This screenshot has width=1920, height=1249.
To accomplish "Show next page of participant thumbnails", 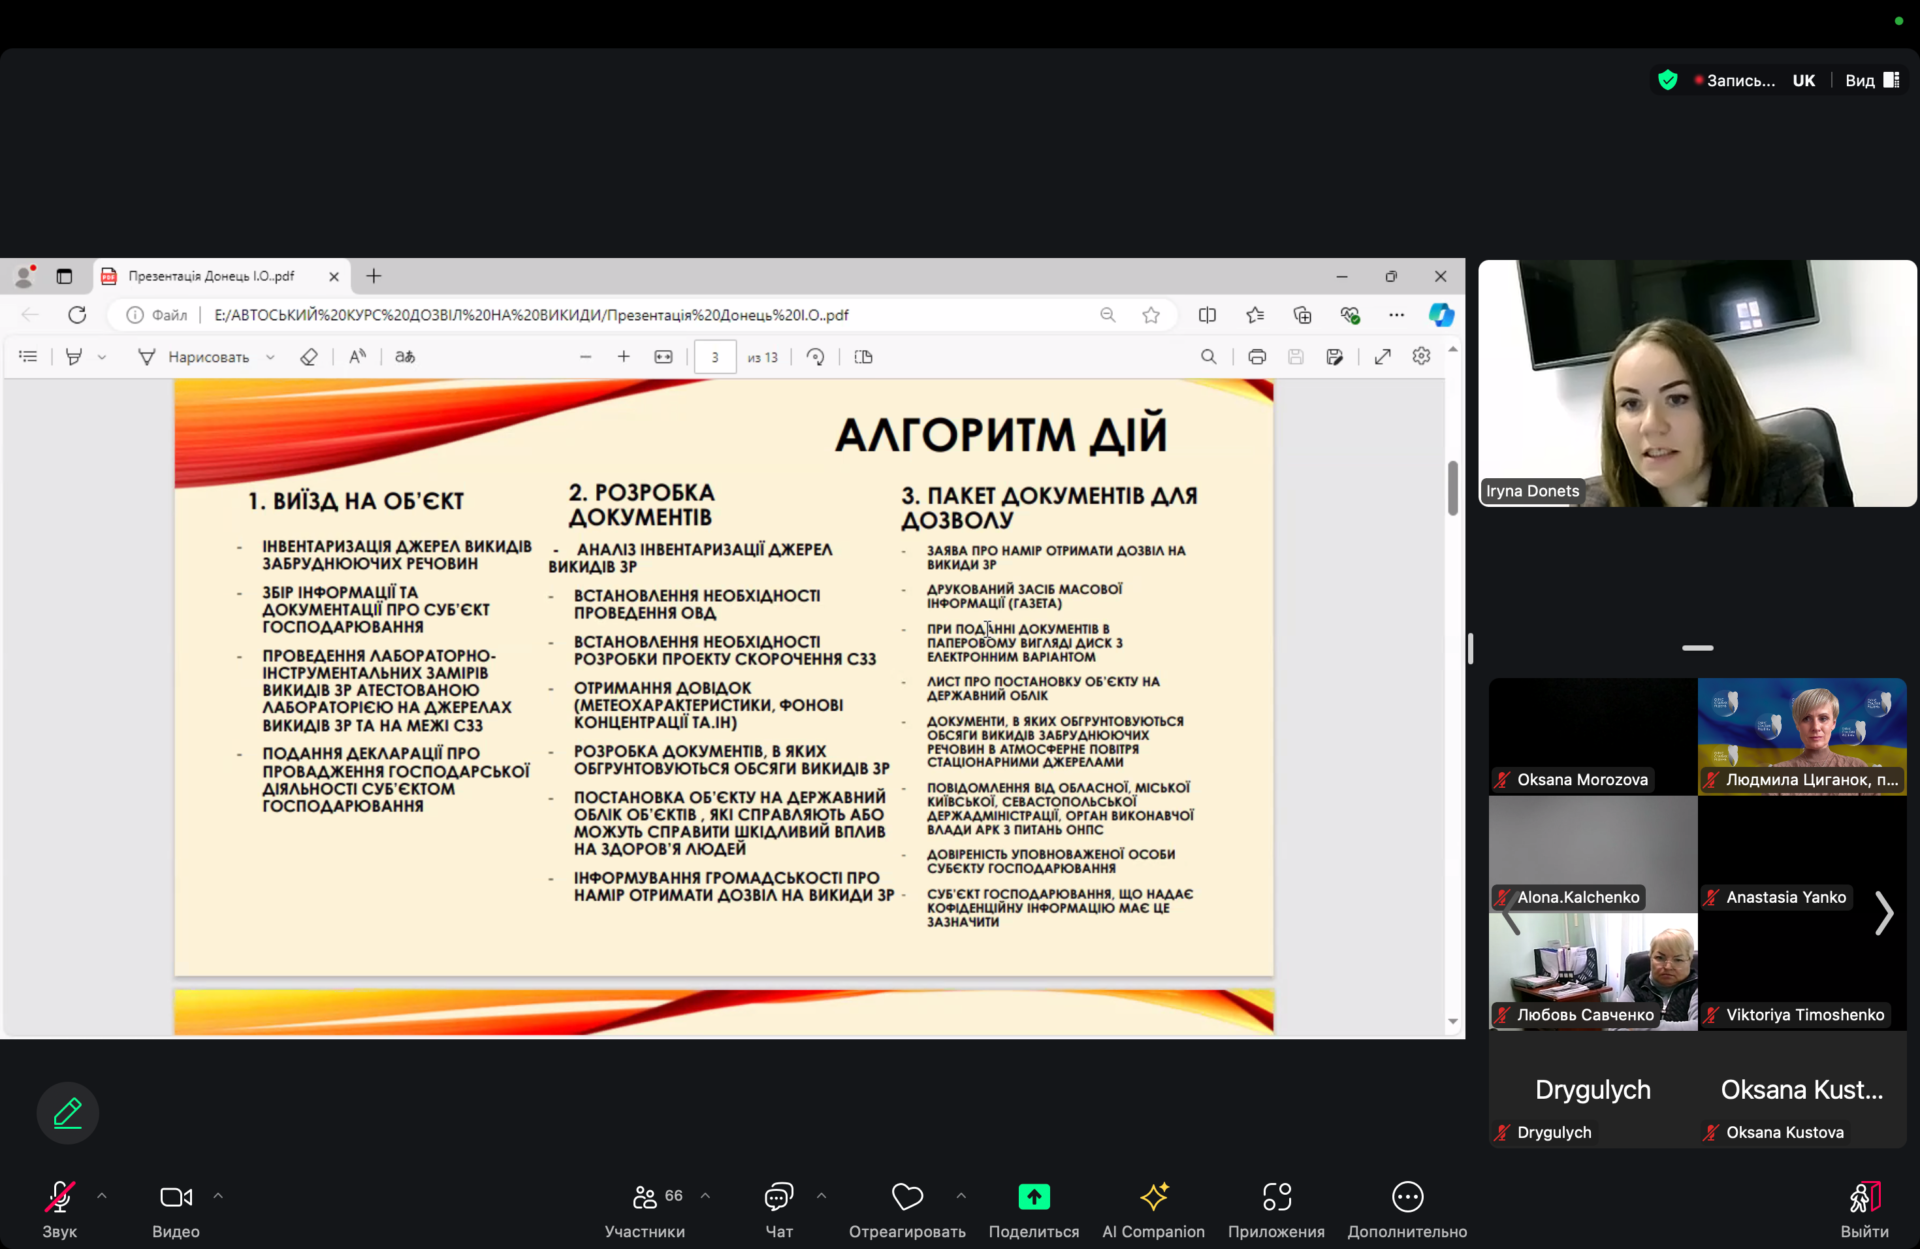I will click(x=1884, y=913).
